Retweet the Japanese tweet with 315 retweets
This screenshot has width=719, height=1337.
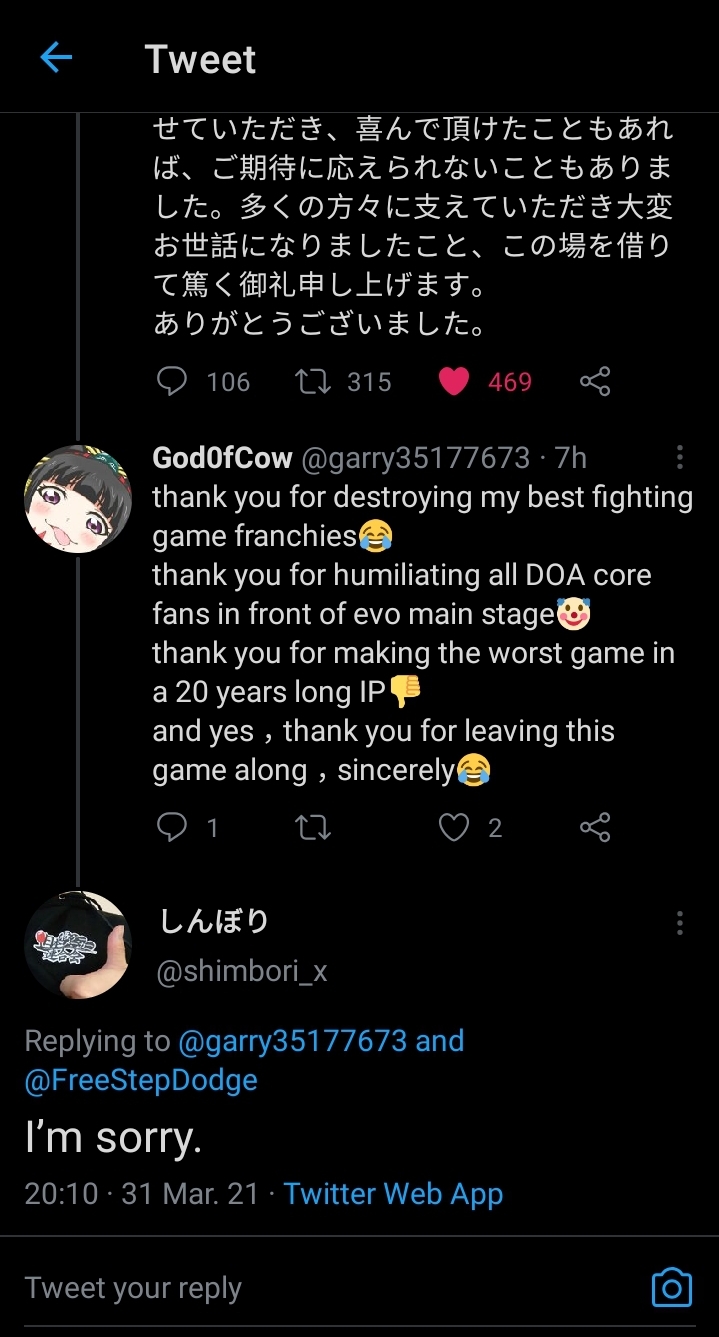click(x=314, y=381)
